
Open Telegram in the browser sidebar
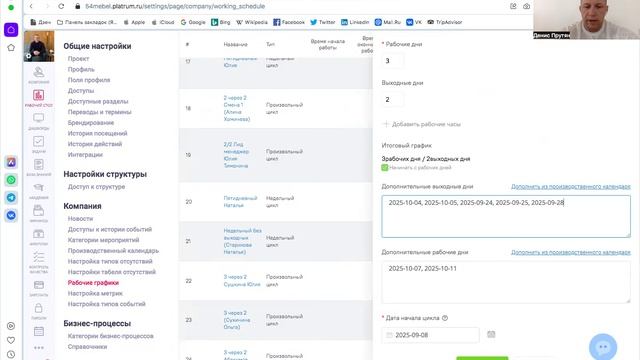point(11,198)
